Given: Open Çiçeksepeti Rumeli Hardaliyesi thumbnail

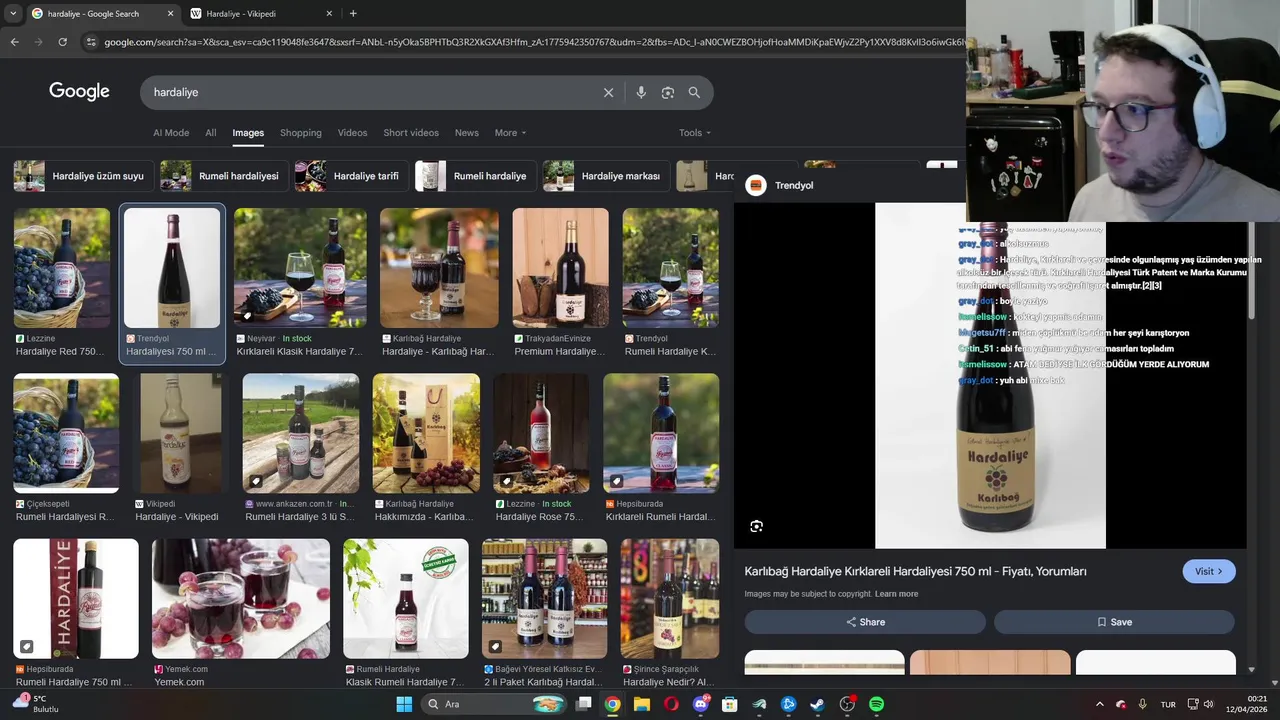Looking at the screenshot, I should pos(66,433).
